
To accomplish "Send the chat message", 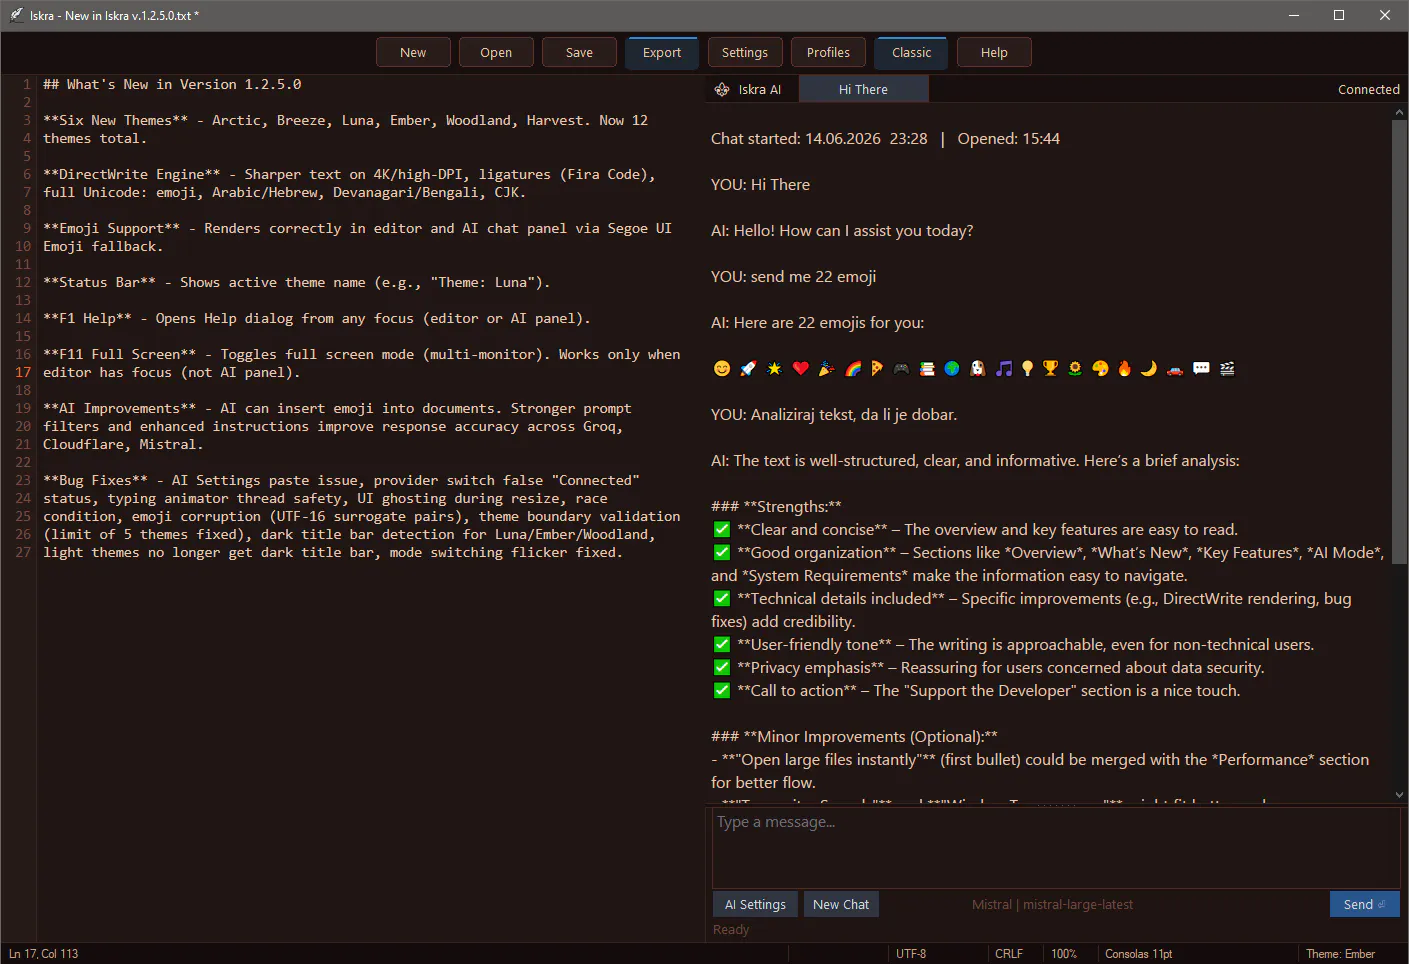I will coord(1364,904).
